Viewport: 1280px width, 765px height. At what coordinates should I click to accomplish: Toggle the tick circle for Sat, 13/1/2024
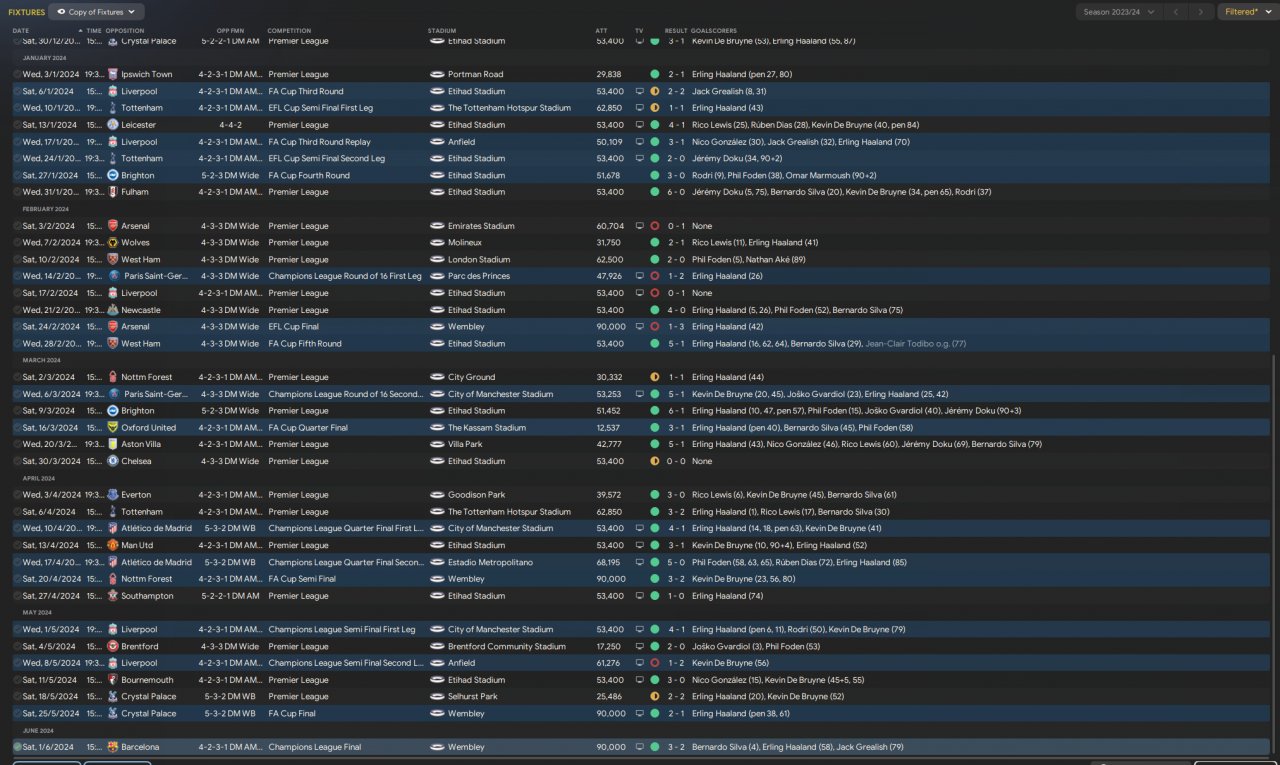pyautogui.click(x=17, y=125)
